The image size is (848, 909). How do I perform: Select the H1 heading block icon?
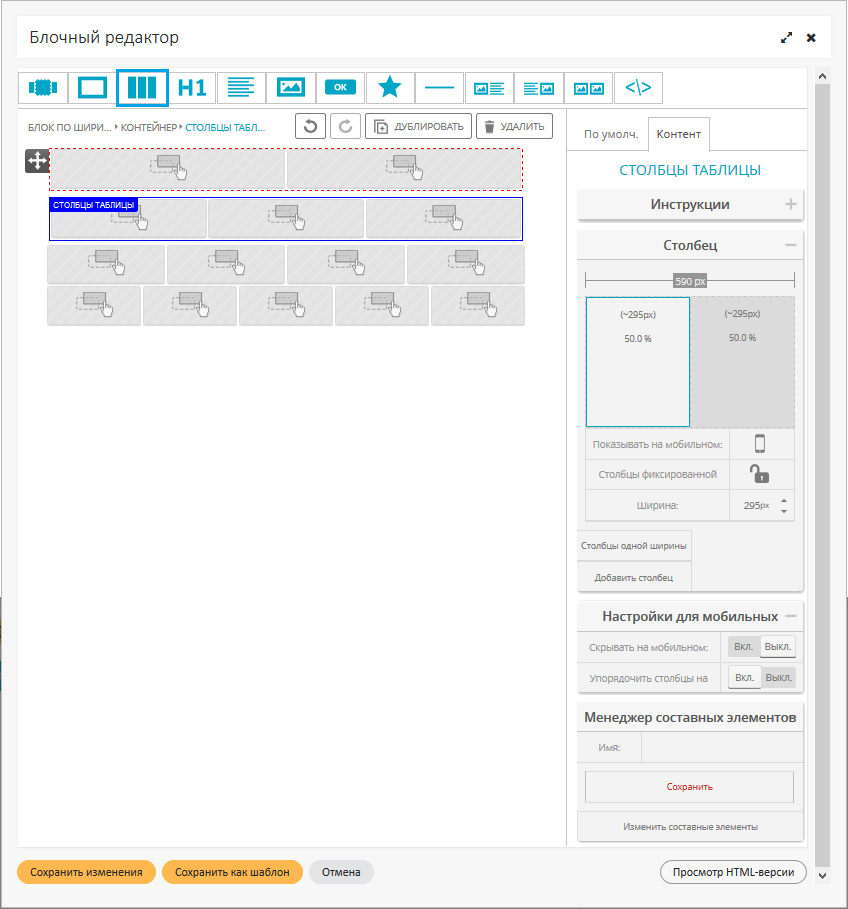[192, 88]
